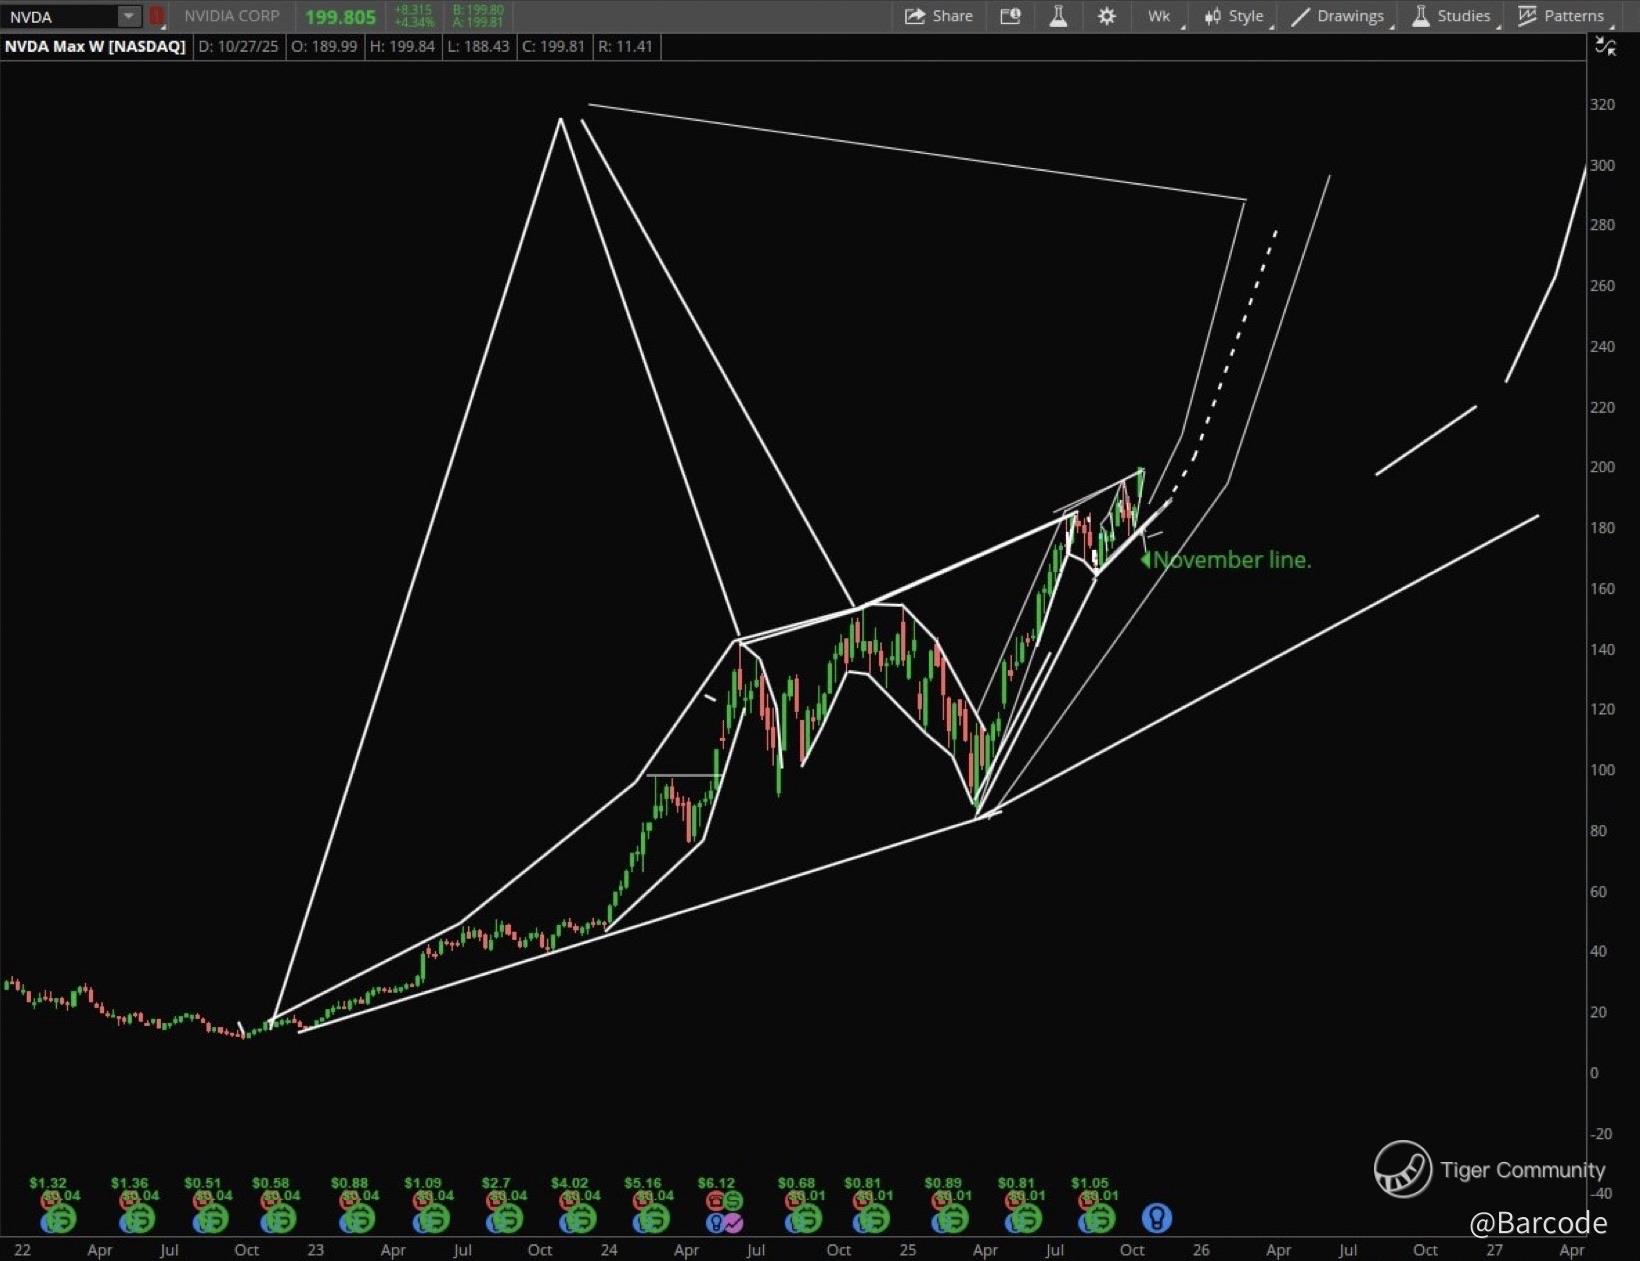This screenshot has height=1261, width=1640.
Task: Open the icon between Share and the flask
Action: click(1010, 16)
